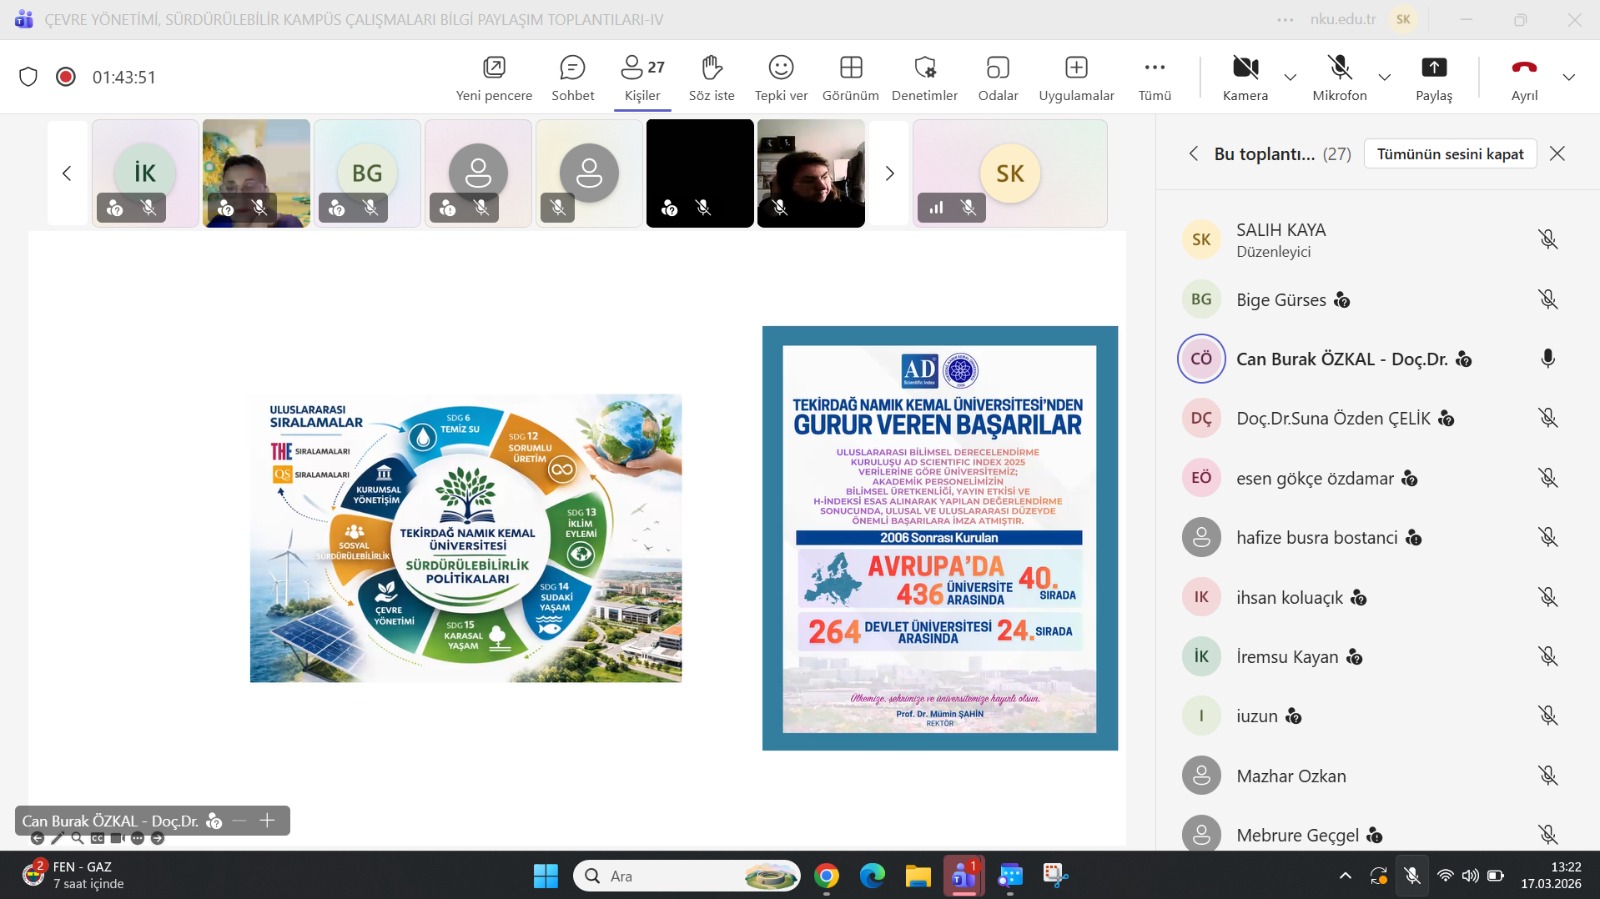Show next participant video thumbnails
1600x899 pixels.
click(x=889, y=174)
